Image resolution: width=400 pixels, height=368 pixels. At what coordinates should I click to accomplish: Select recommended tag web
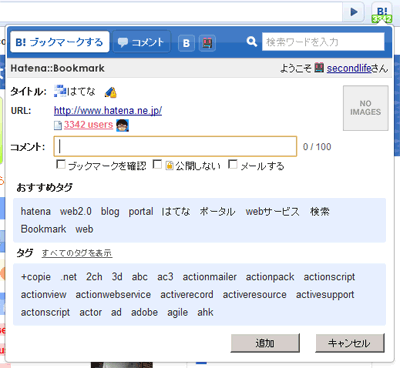coord(84,229)
